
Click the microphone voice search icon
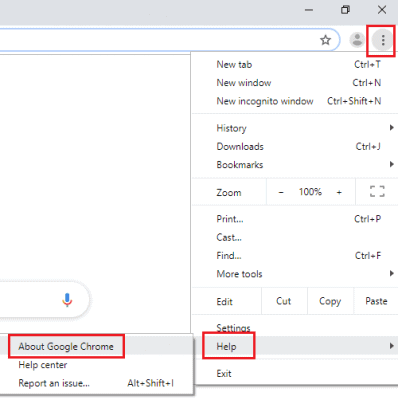click(x=67, y=300)
